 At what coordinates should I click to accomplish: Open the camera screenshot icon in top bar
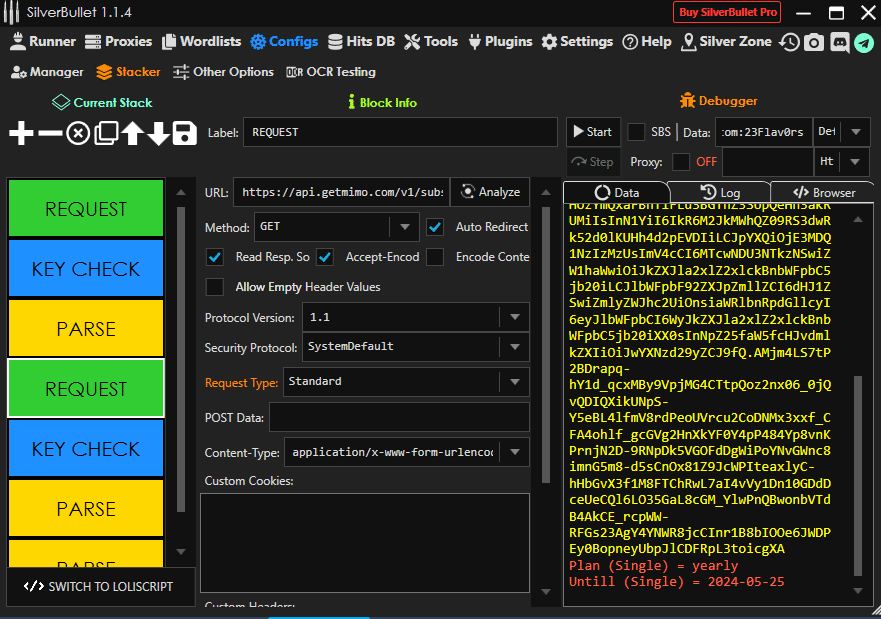coord(815,42)
